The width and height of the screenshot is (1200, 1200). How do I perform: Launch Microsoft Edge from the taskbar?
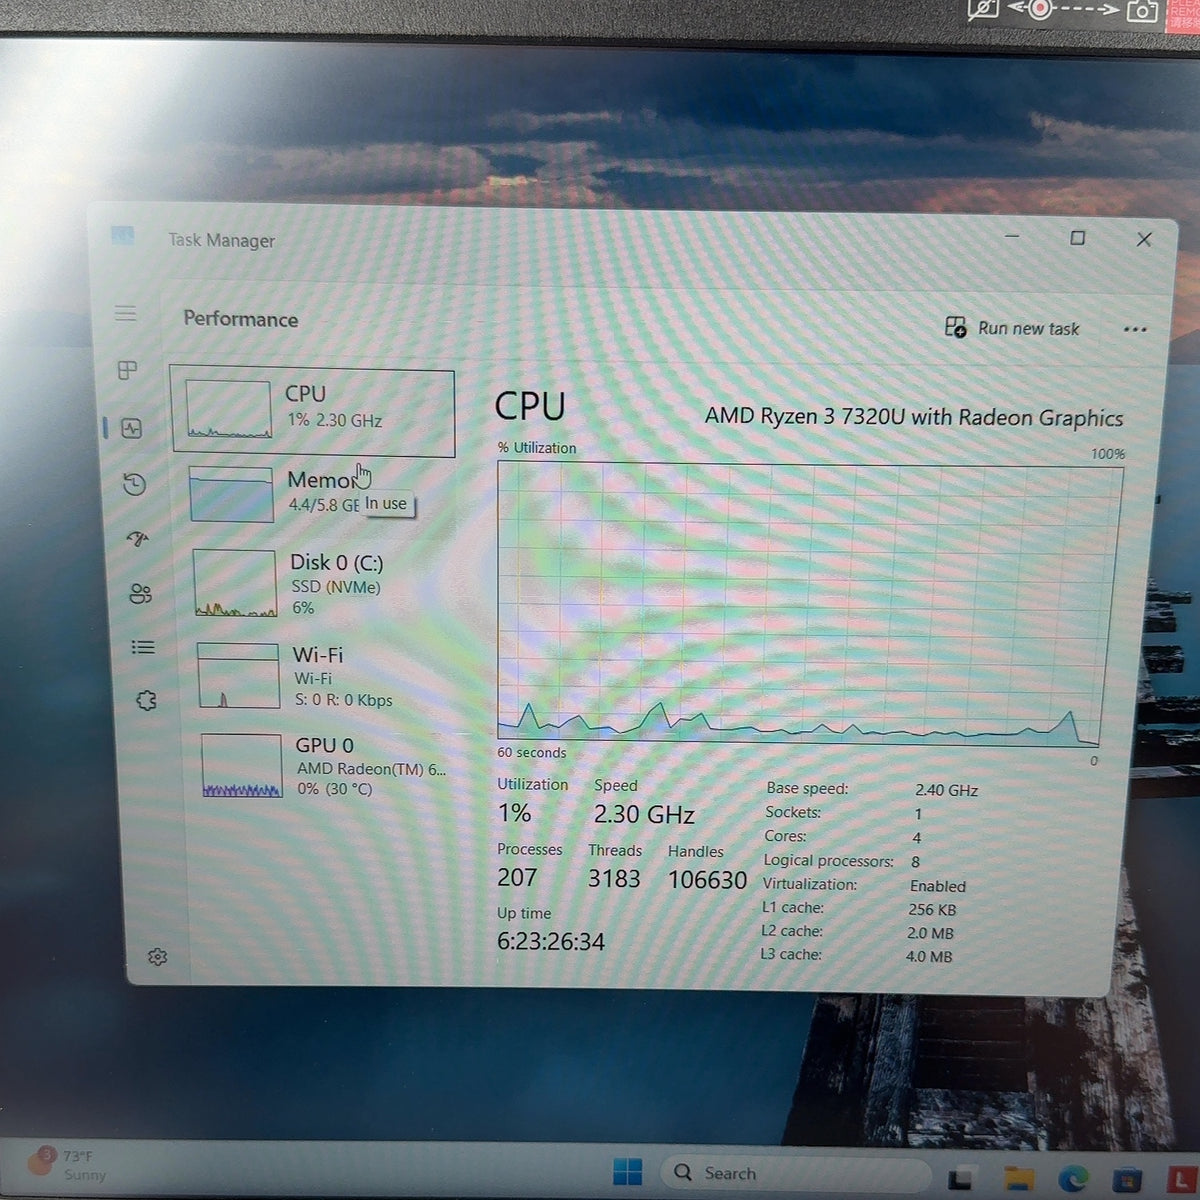[1073, 1179]
